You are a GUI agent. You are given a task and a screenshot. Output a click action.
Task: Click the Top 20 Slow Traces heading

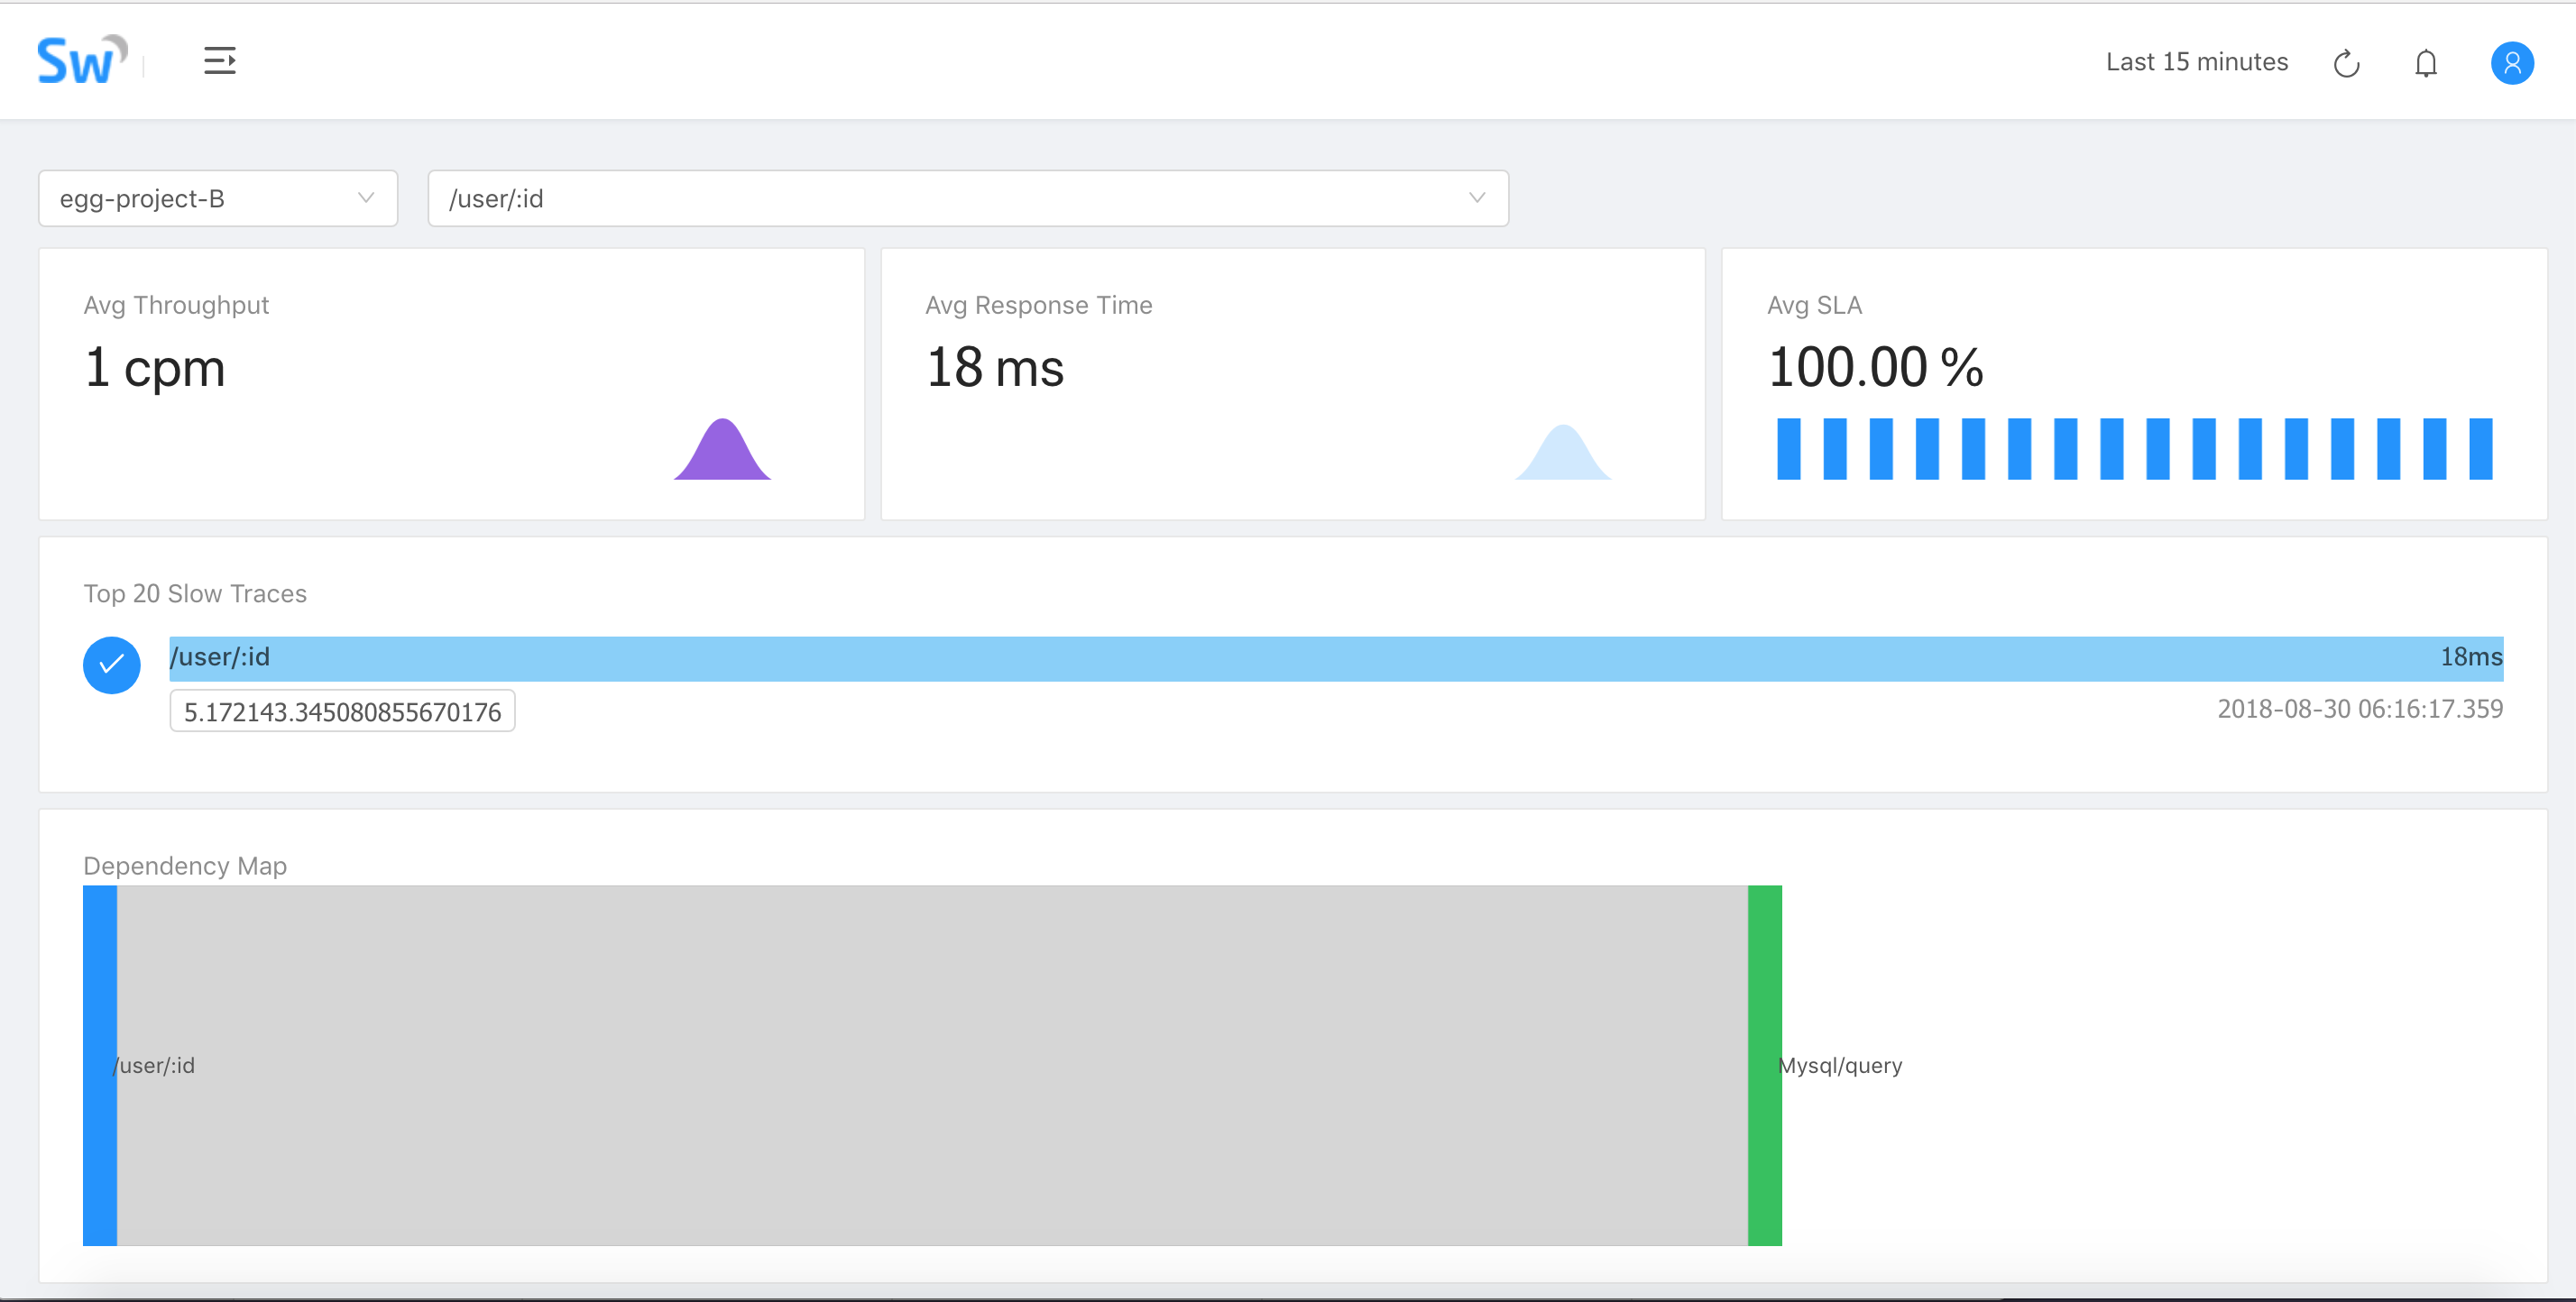click(x=195, y=593)
